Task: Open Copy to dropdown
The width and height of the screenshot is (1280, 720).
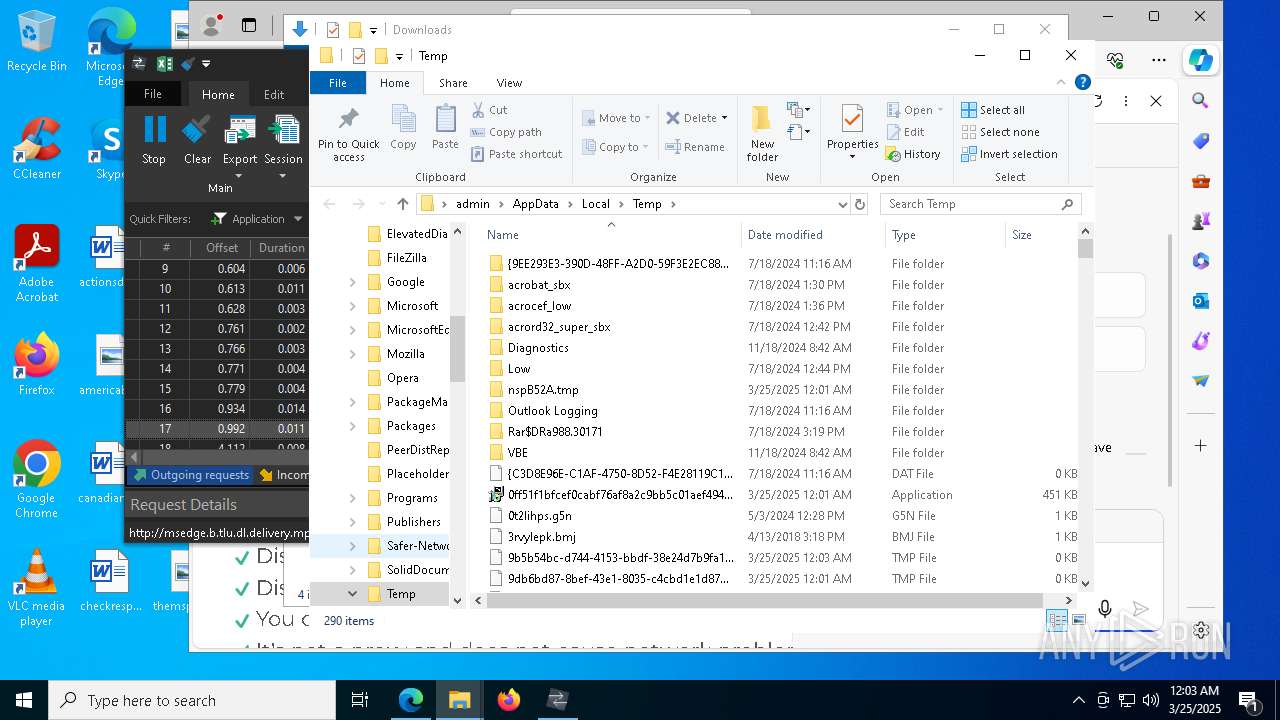Action: point(616,147)
